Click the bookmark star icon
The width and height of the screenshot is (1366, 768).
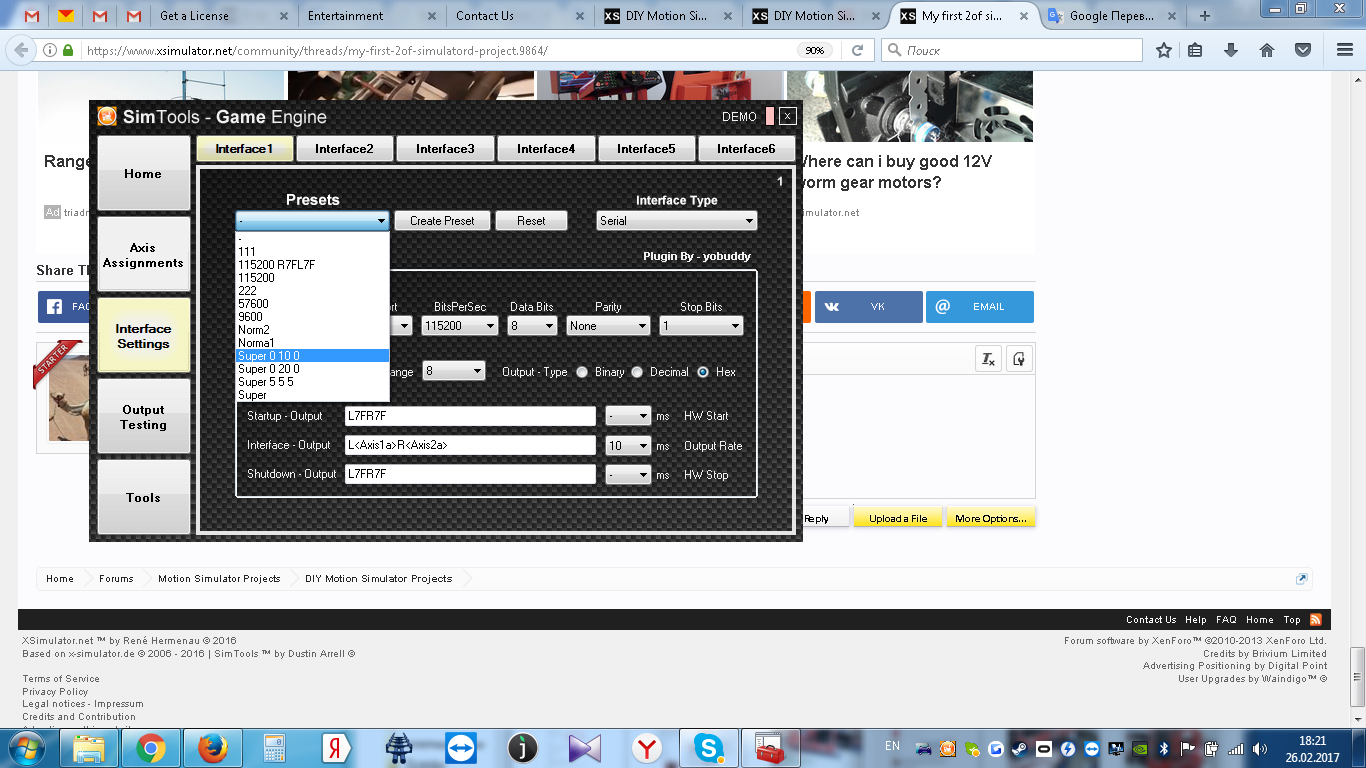click(1163, 50)
